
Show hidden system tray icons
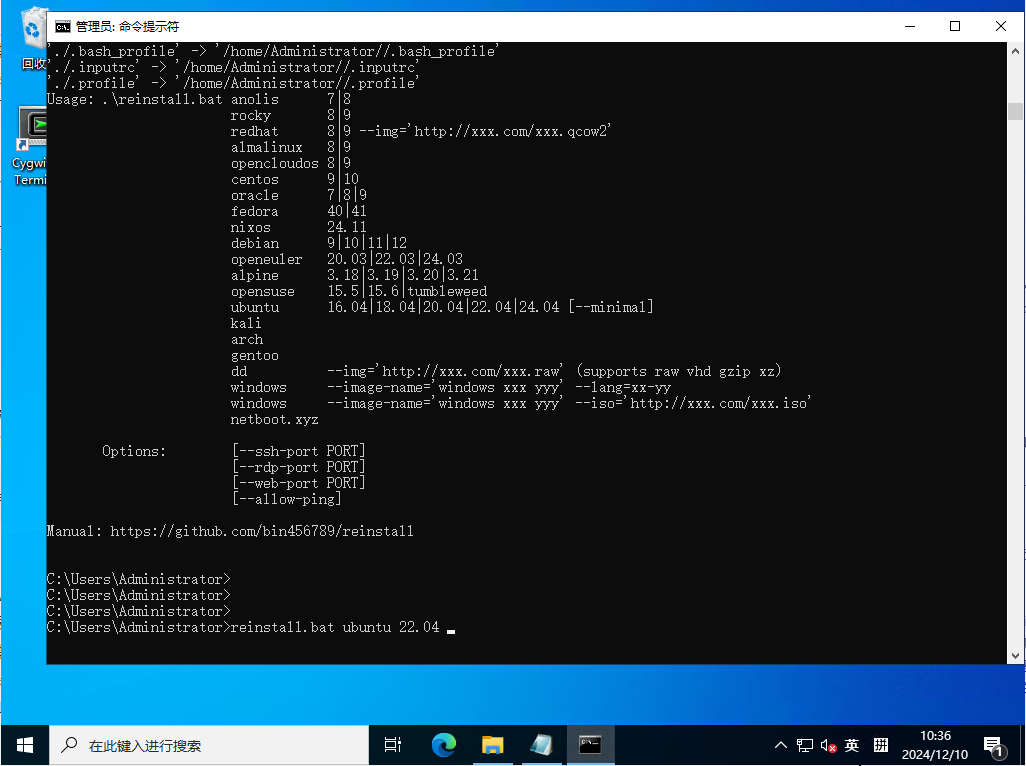click(781, 745)
